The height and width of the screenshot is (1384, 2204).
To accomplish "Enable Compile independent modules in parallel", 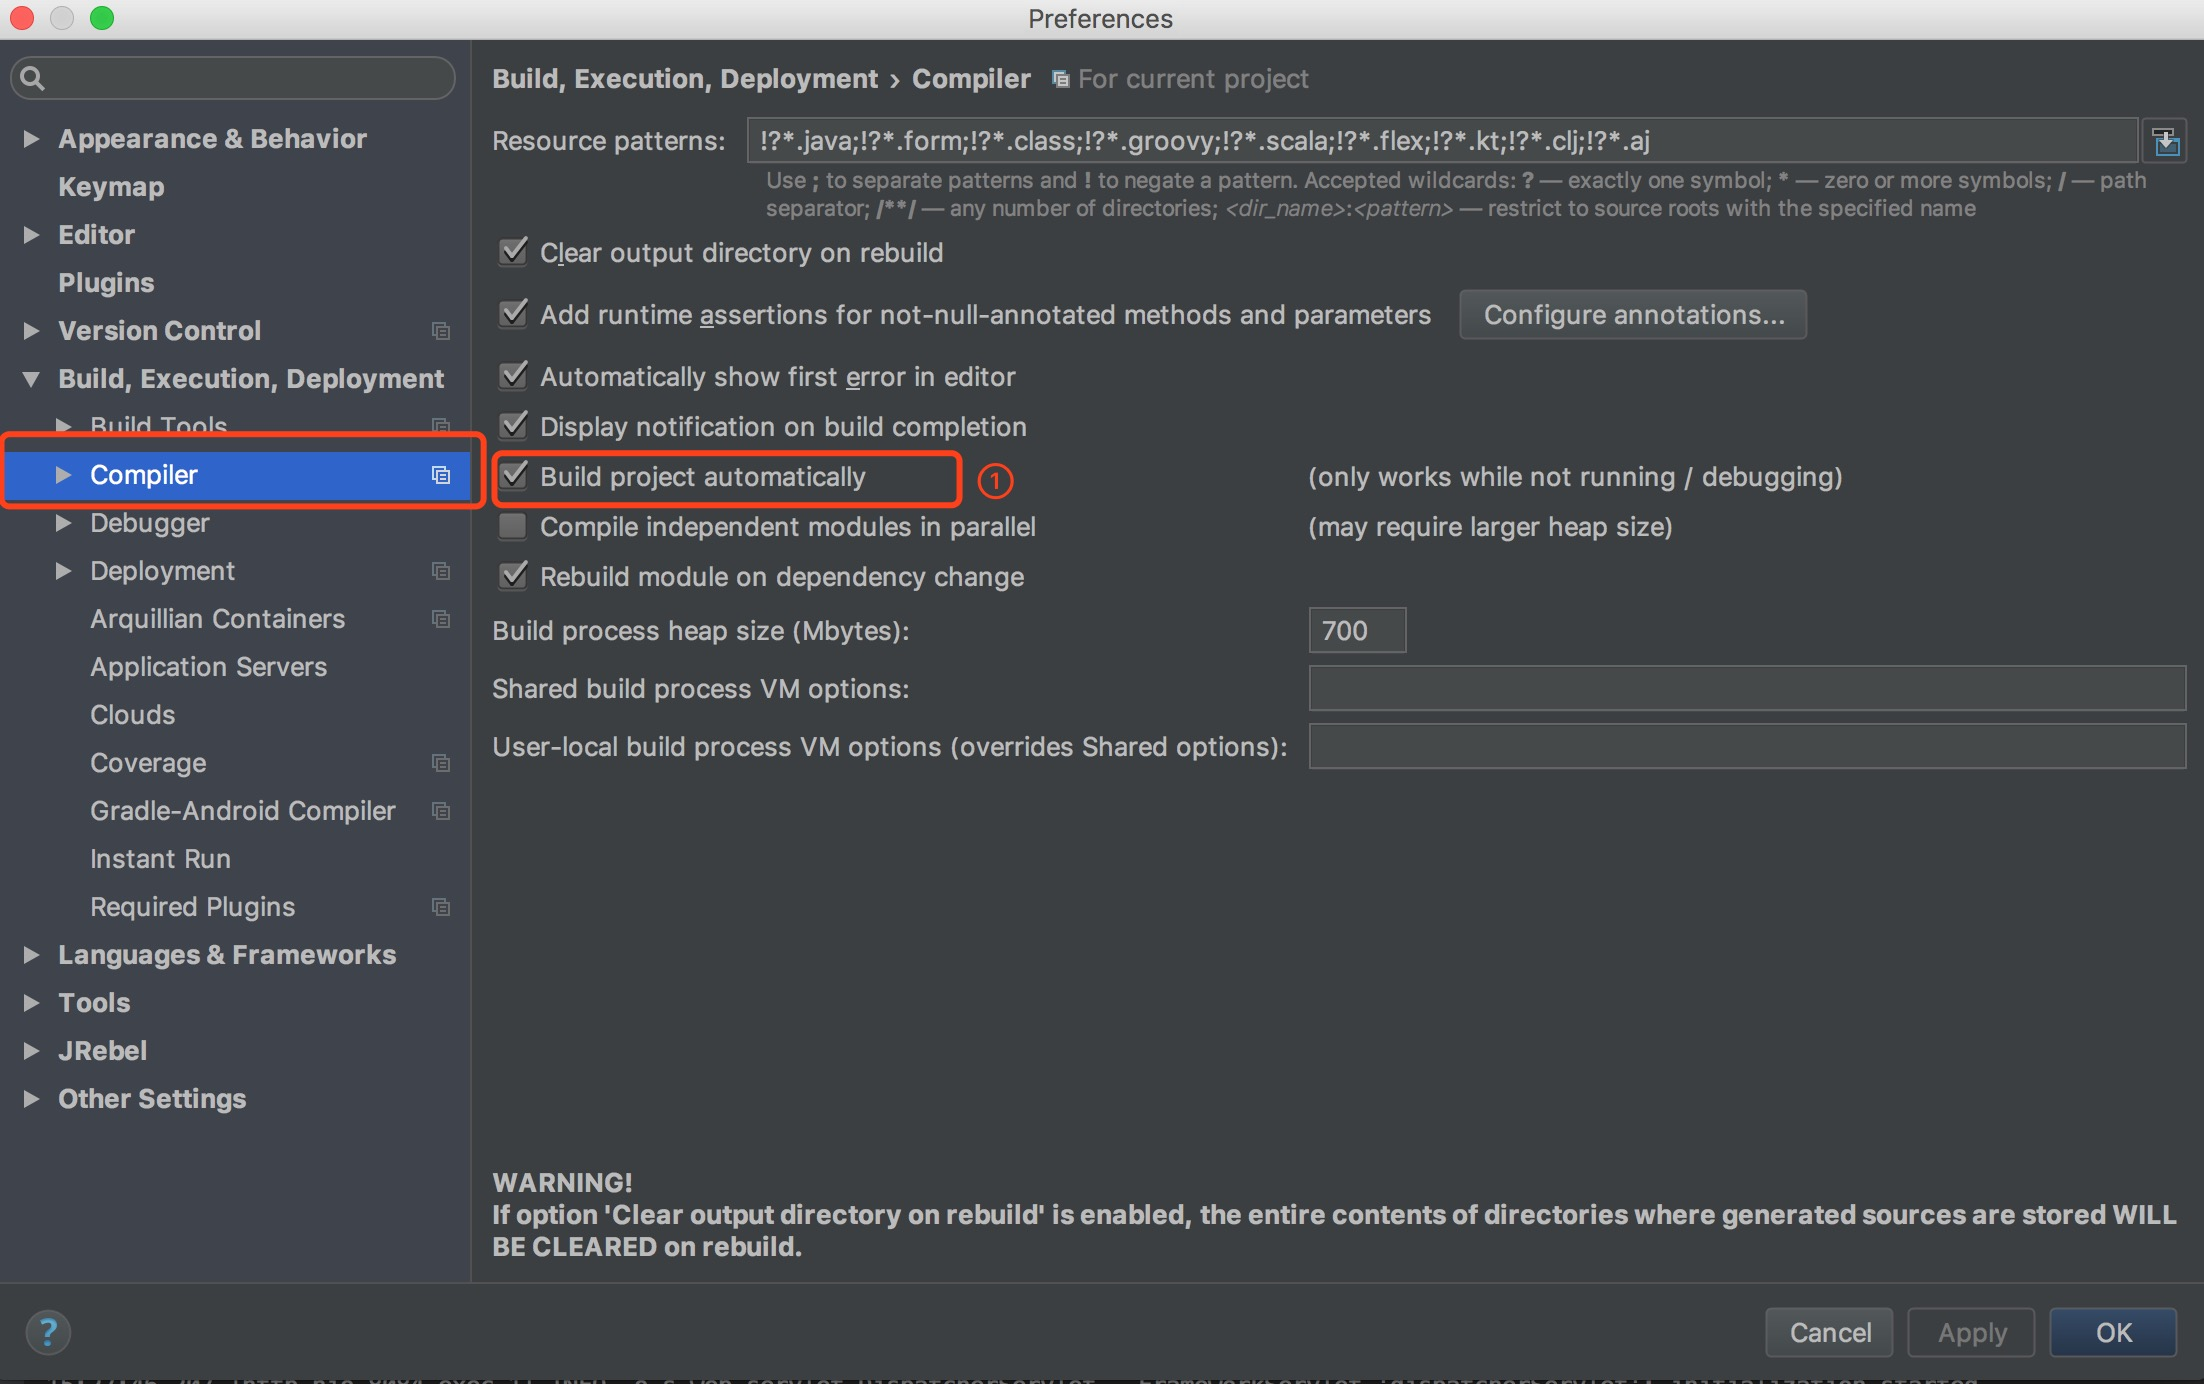I will [513, 526].
